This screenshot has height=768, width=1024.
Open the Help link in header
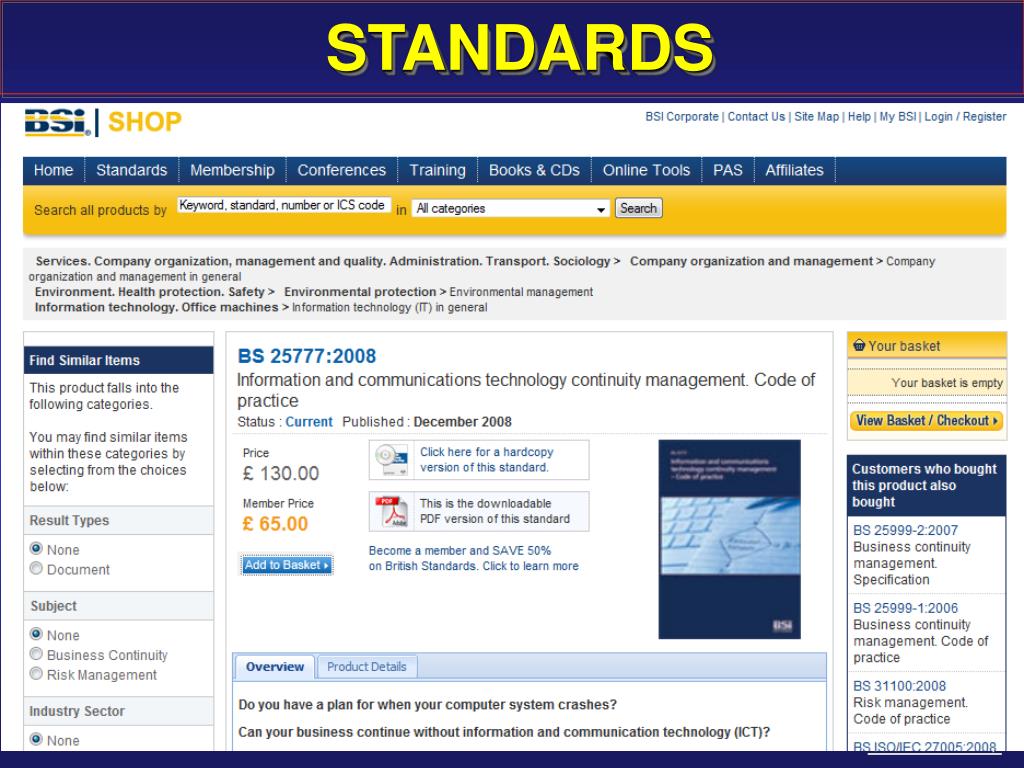click(x=859, y=116)
